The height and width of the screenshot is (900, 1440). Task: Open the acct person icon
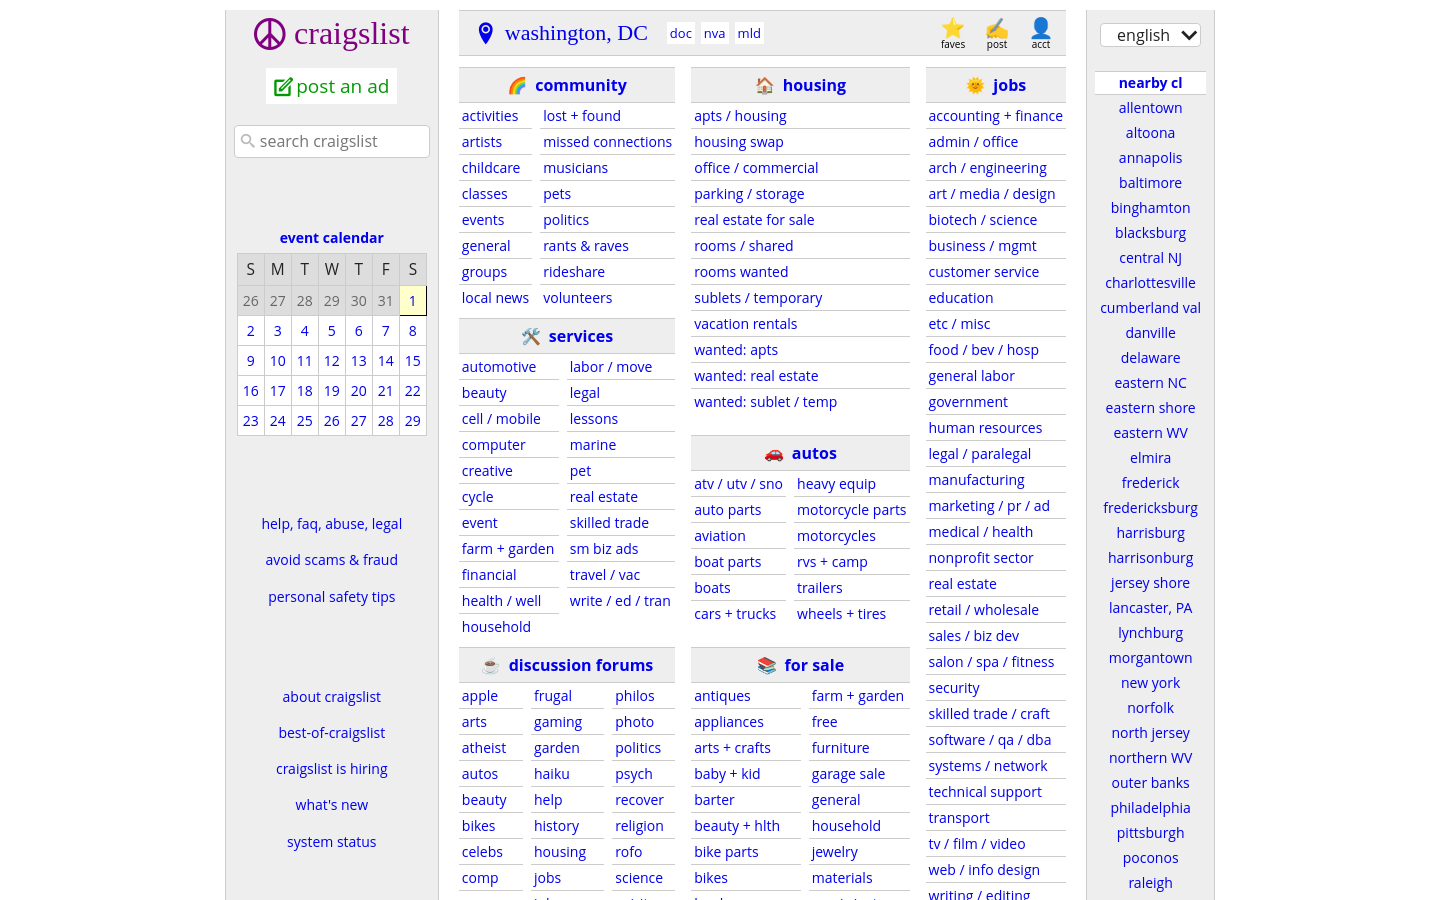pos(1041,28)
